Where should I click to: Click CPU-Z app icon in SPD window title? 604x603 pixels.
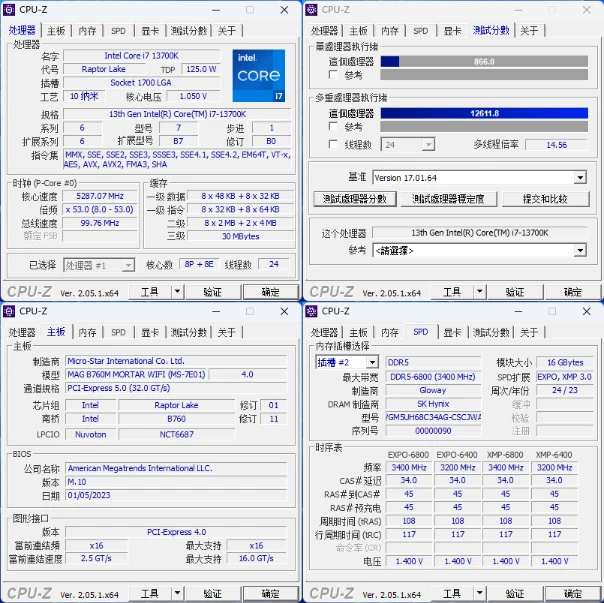(311, 311)
